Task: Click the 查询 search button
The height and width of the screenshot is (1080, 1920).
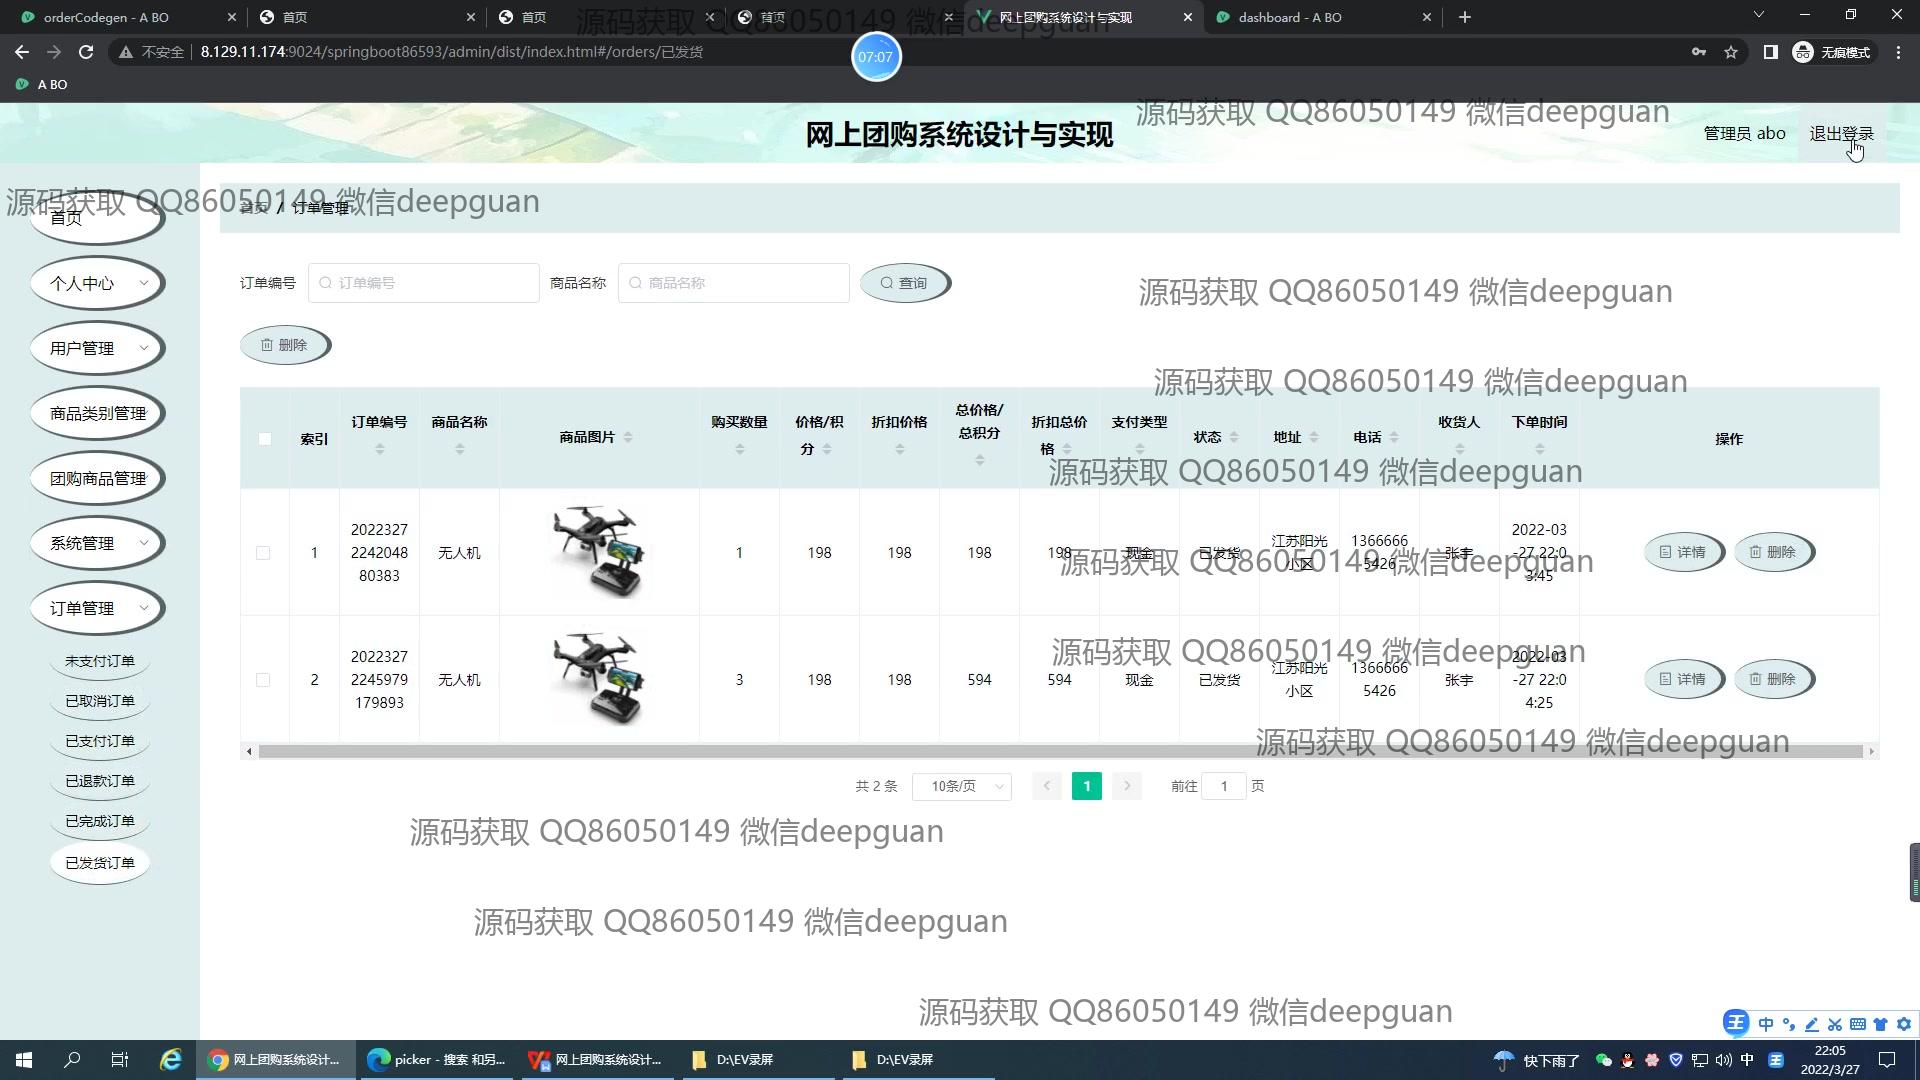Action: pos(904,283)
